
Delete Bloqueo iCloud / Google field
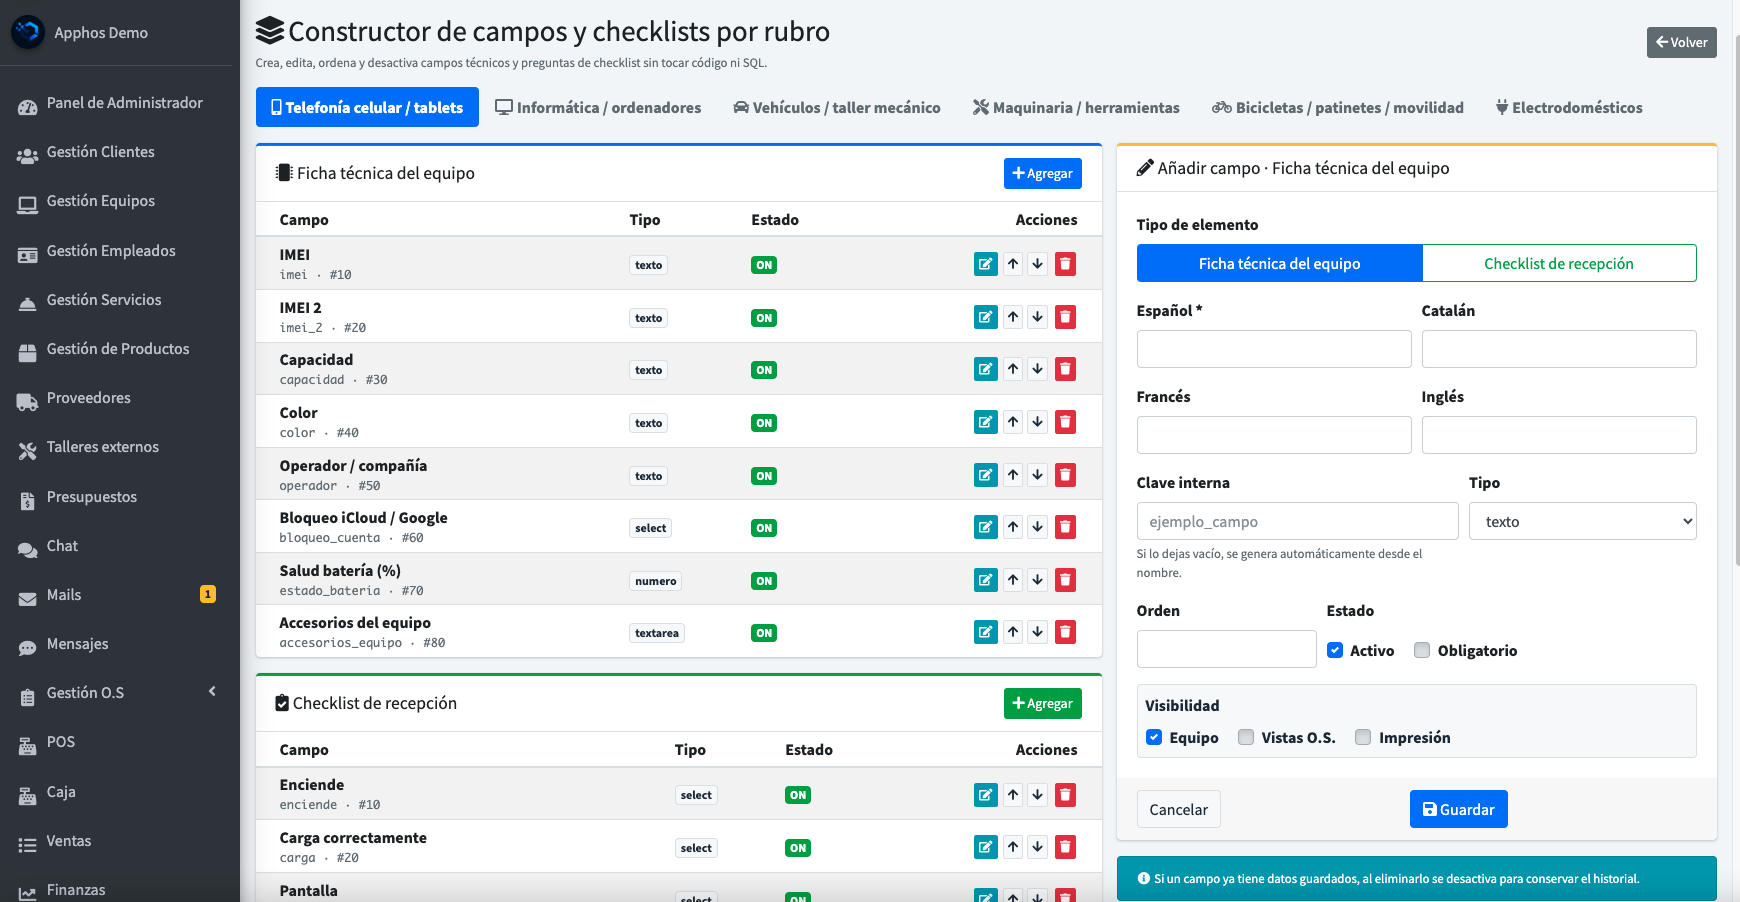coord(1066,527)
